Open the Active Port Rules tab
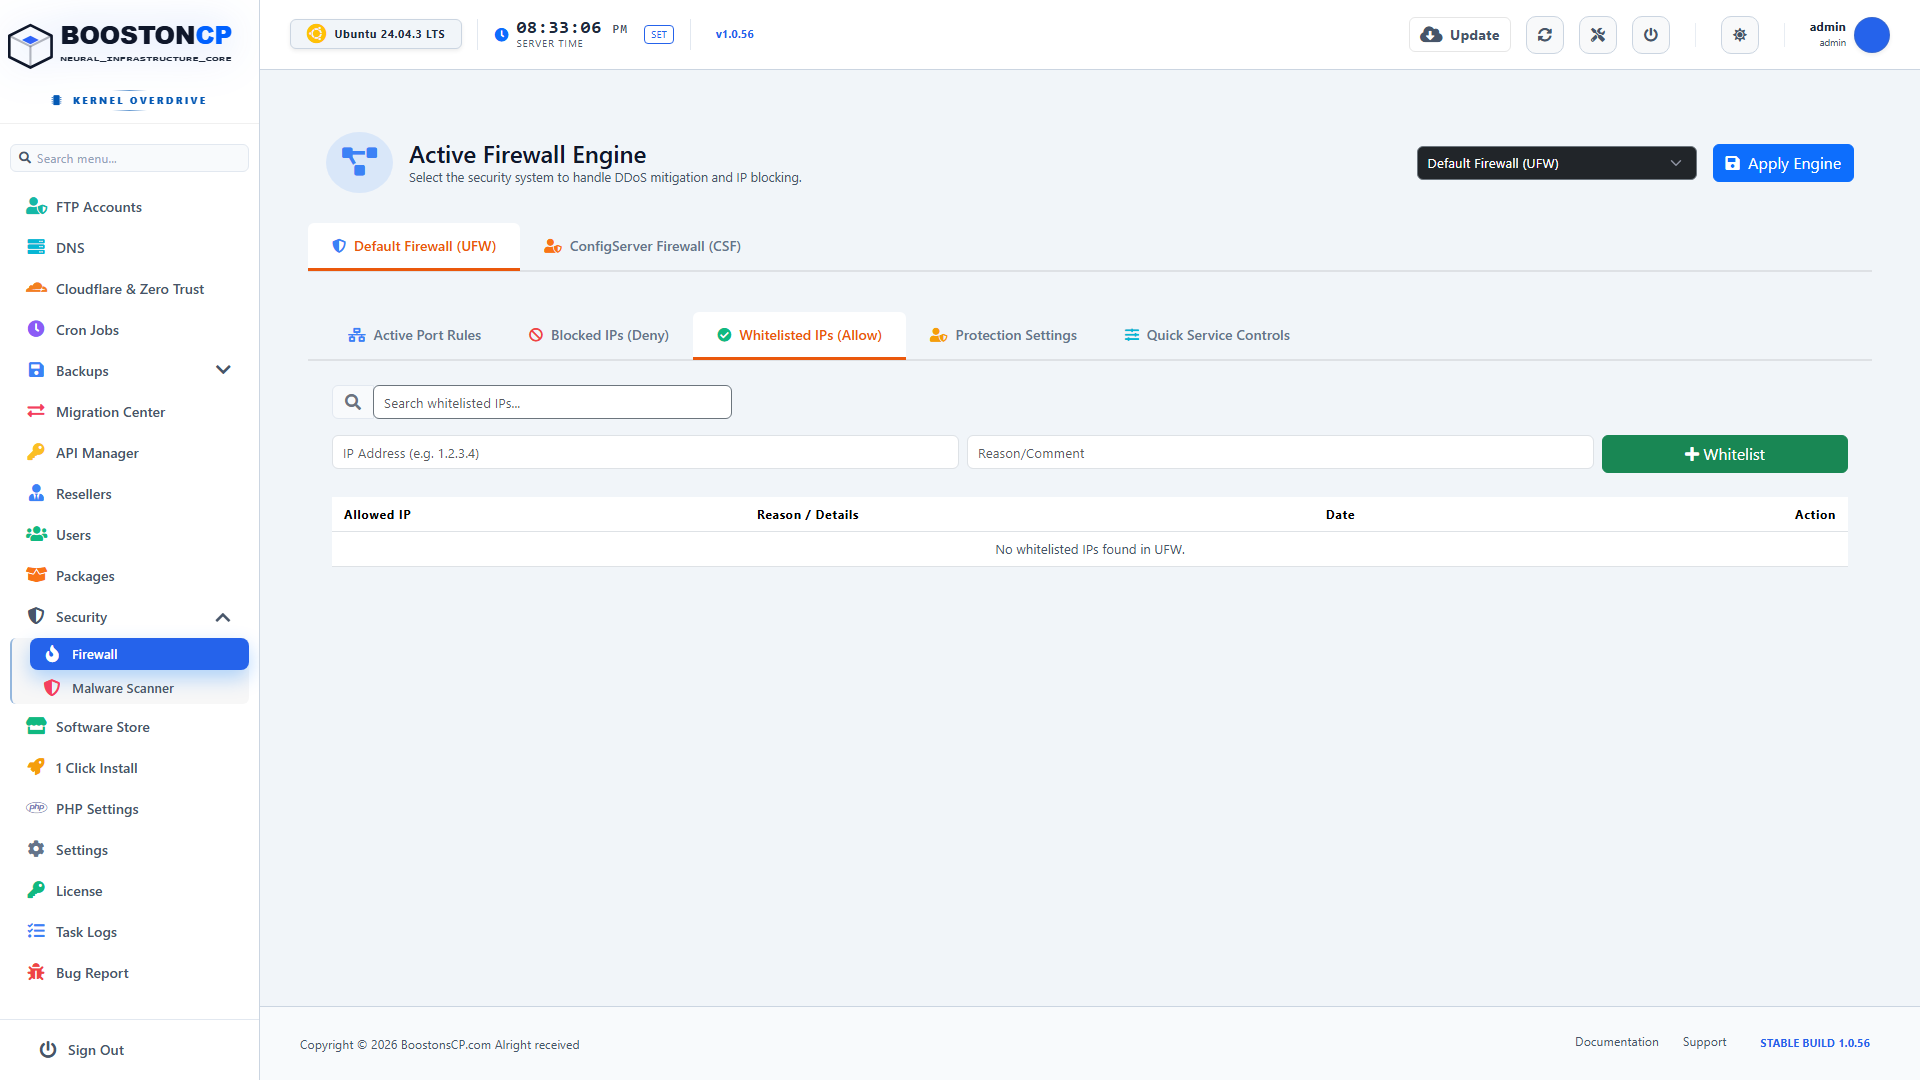 pos(414,335)
